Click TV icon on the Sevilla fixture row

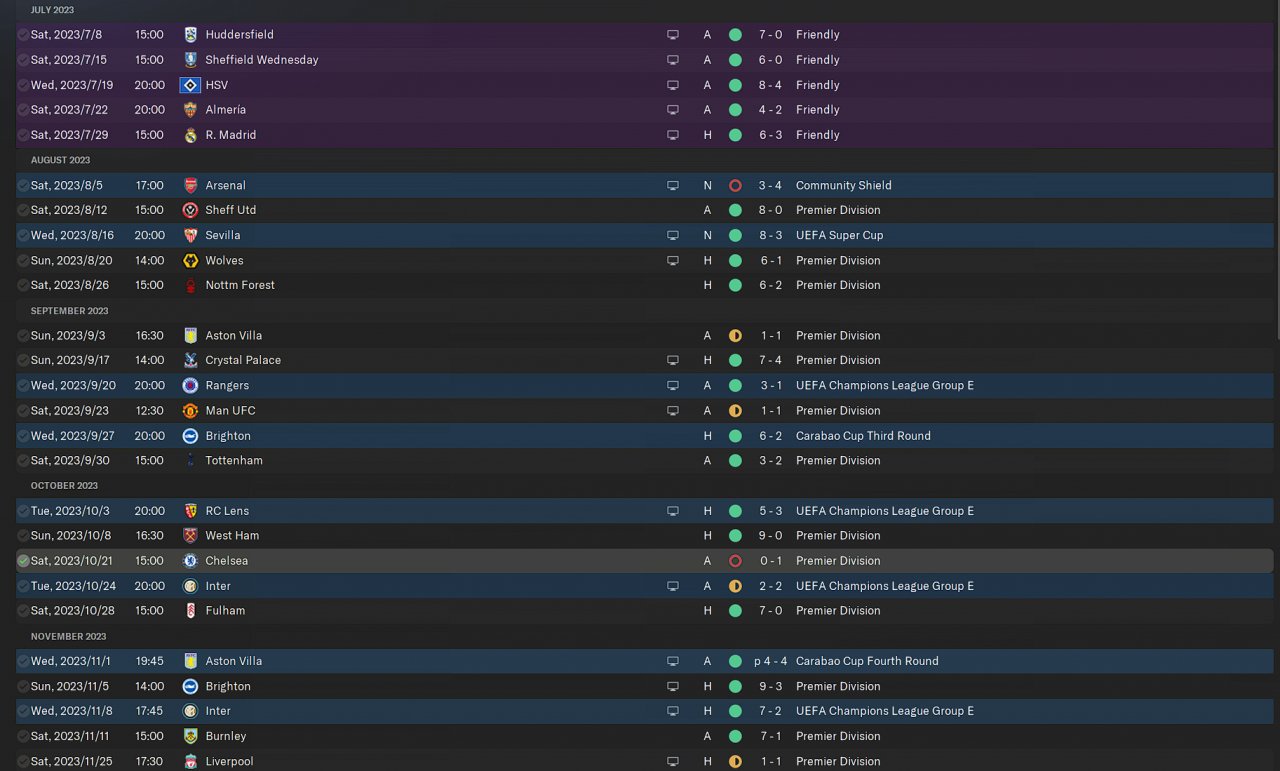[673, 236]
